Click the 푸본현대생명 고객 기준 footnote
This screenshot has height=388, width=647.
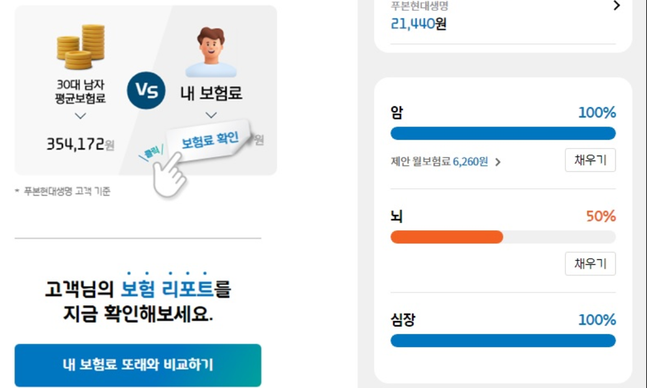63,191
